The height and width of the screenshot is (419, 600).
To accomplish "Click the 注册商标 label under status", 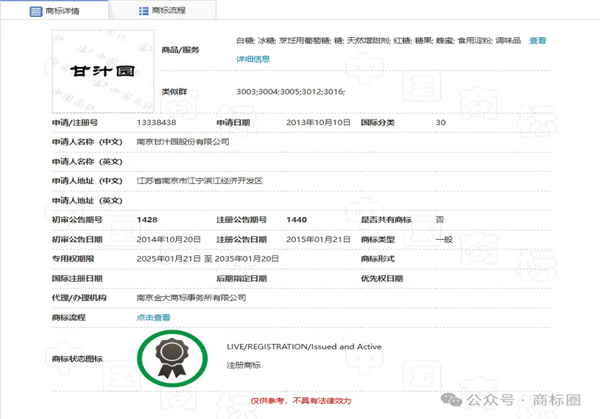I will coord(244,367).
